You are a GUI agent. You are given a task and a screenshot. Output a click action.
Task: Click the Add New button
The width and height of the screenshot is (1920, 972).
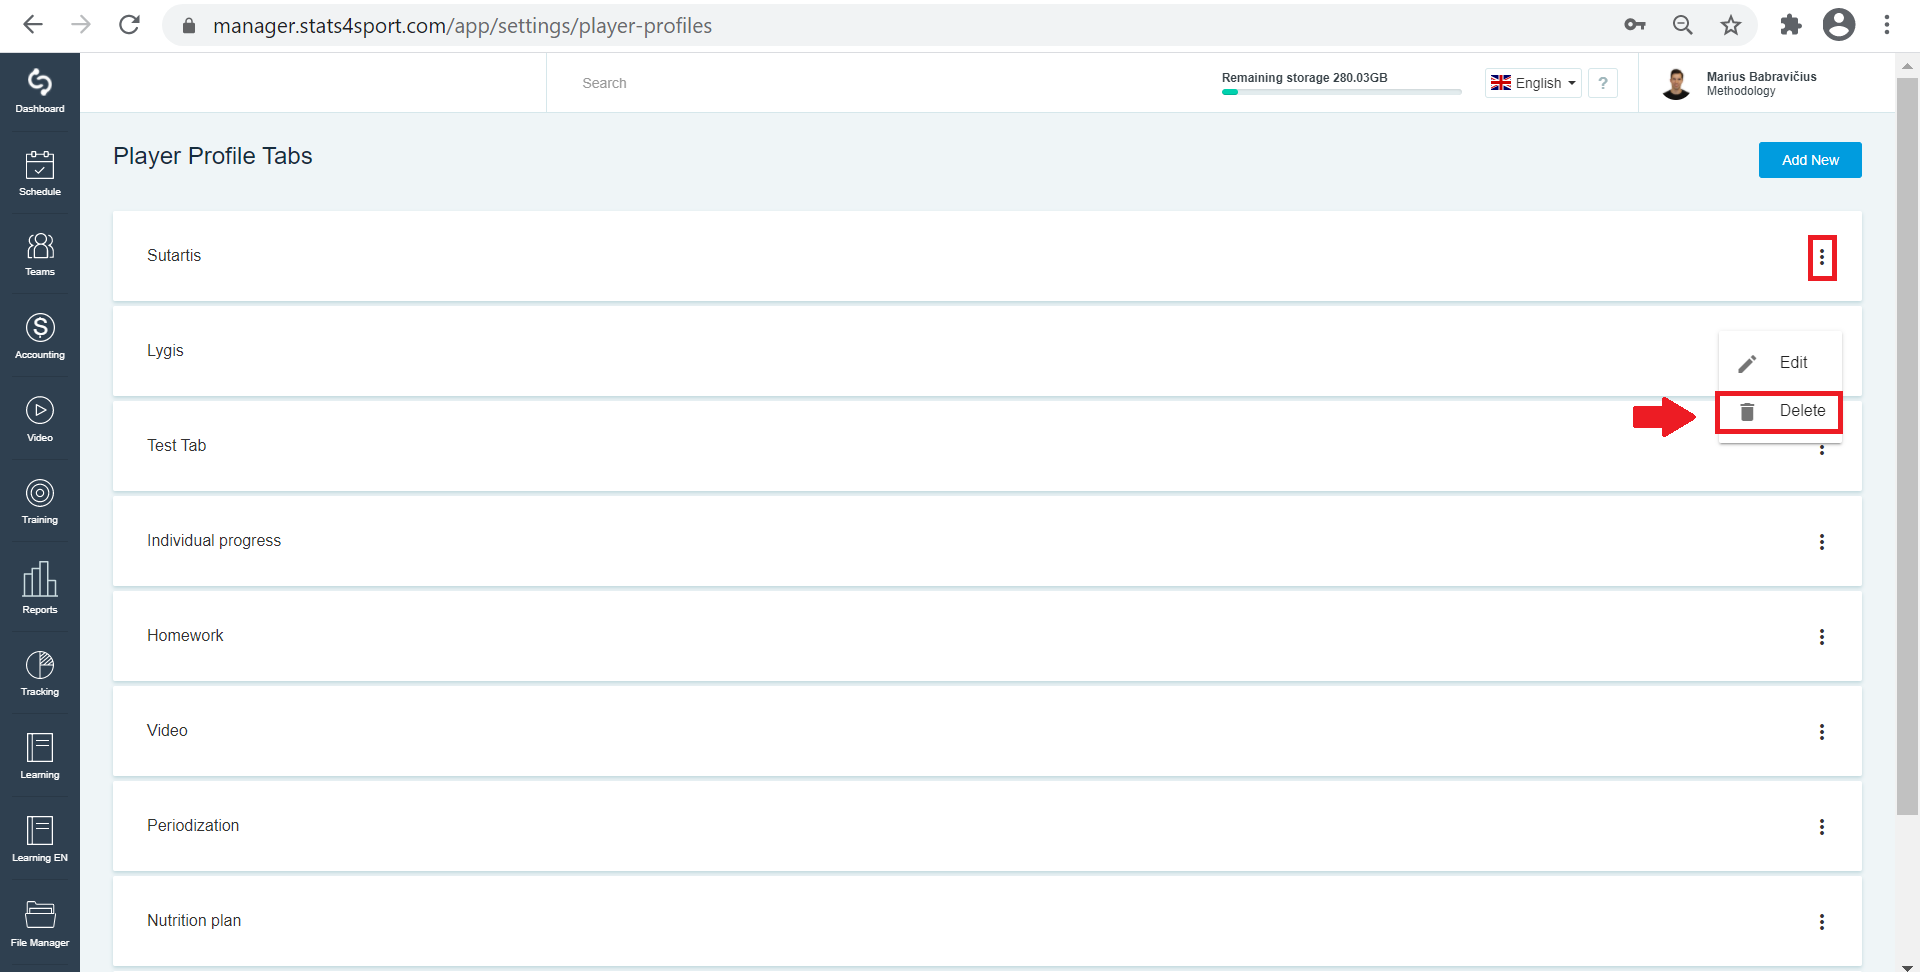coord(1810,160)
